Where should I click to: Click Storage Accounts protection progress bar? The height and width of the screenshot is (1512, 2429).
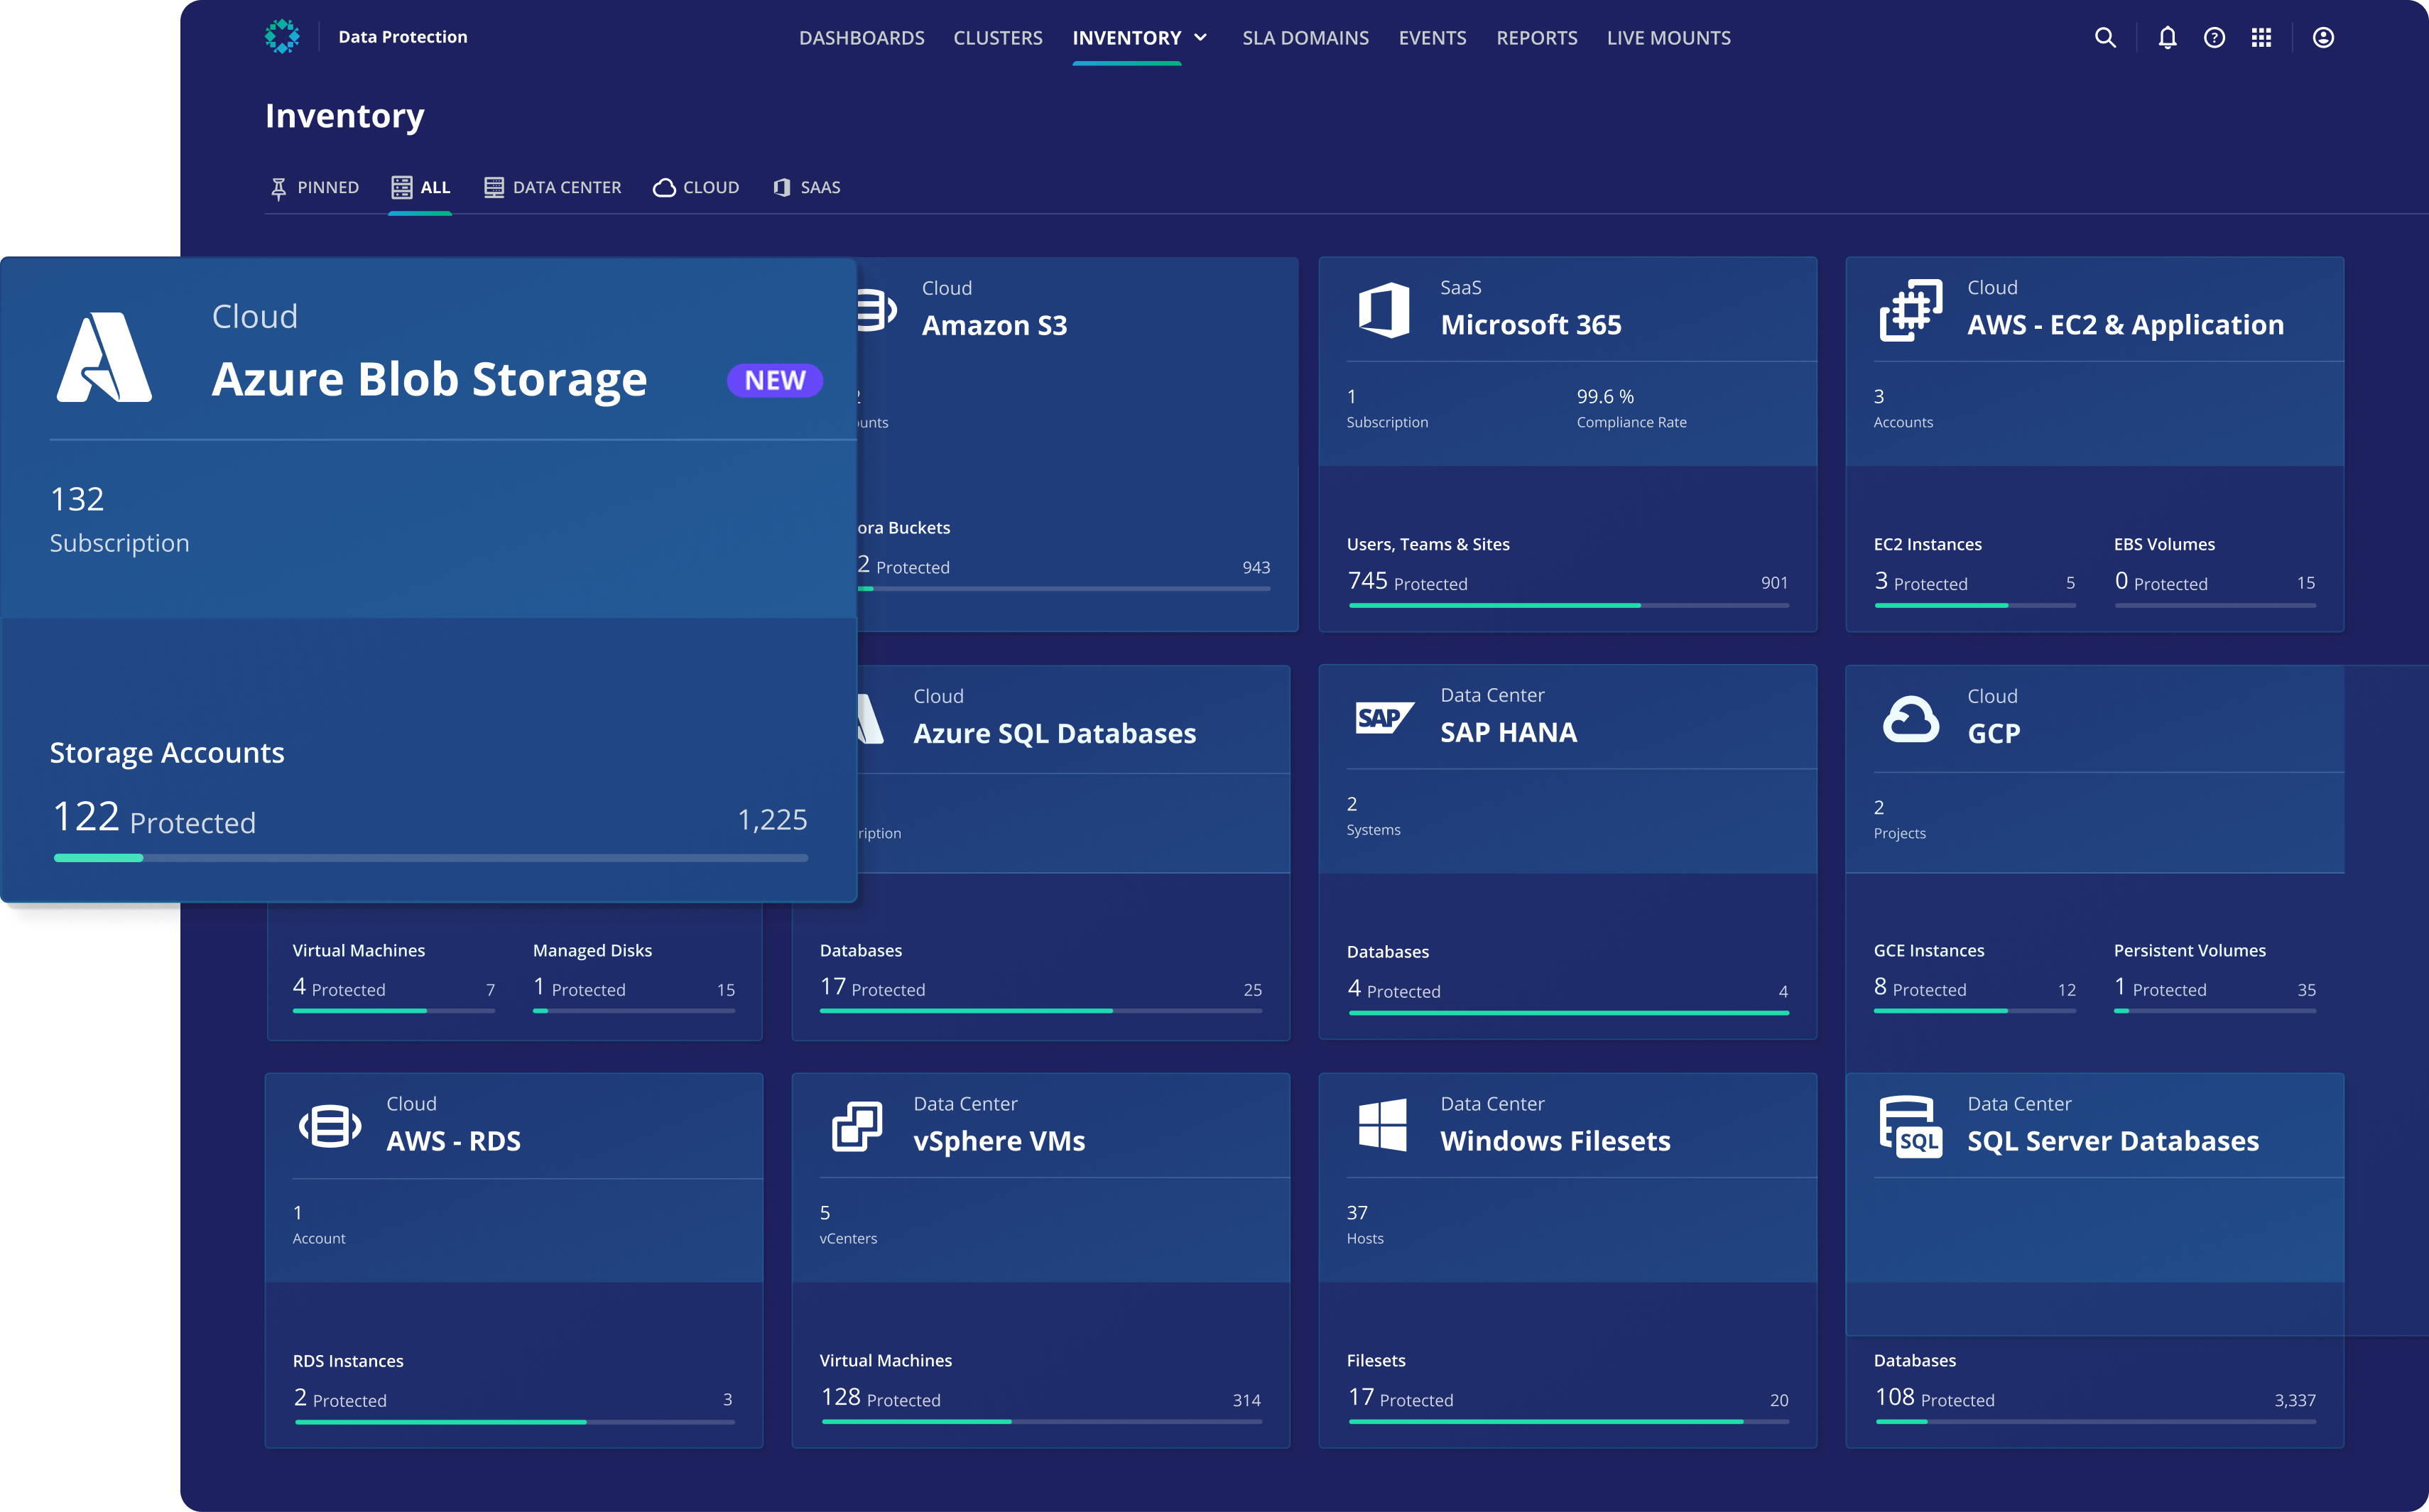coord(430,857)
